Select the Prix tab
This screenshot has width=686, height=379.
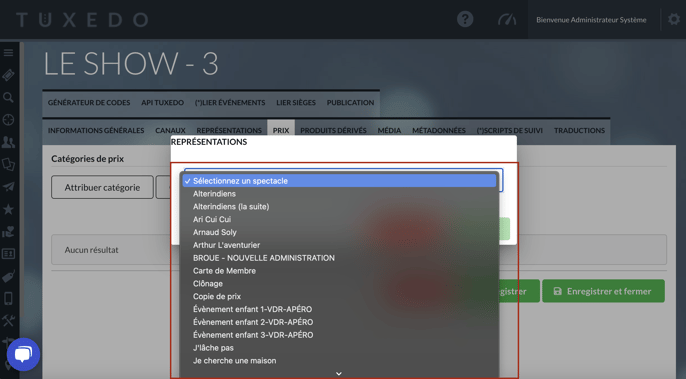[x=281, y=130]
